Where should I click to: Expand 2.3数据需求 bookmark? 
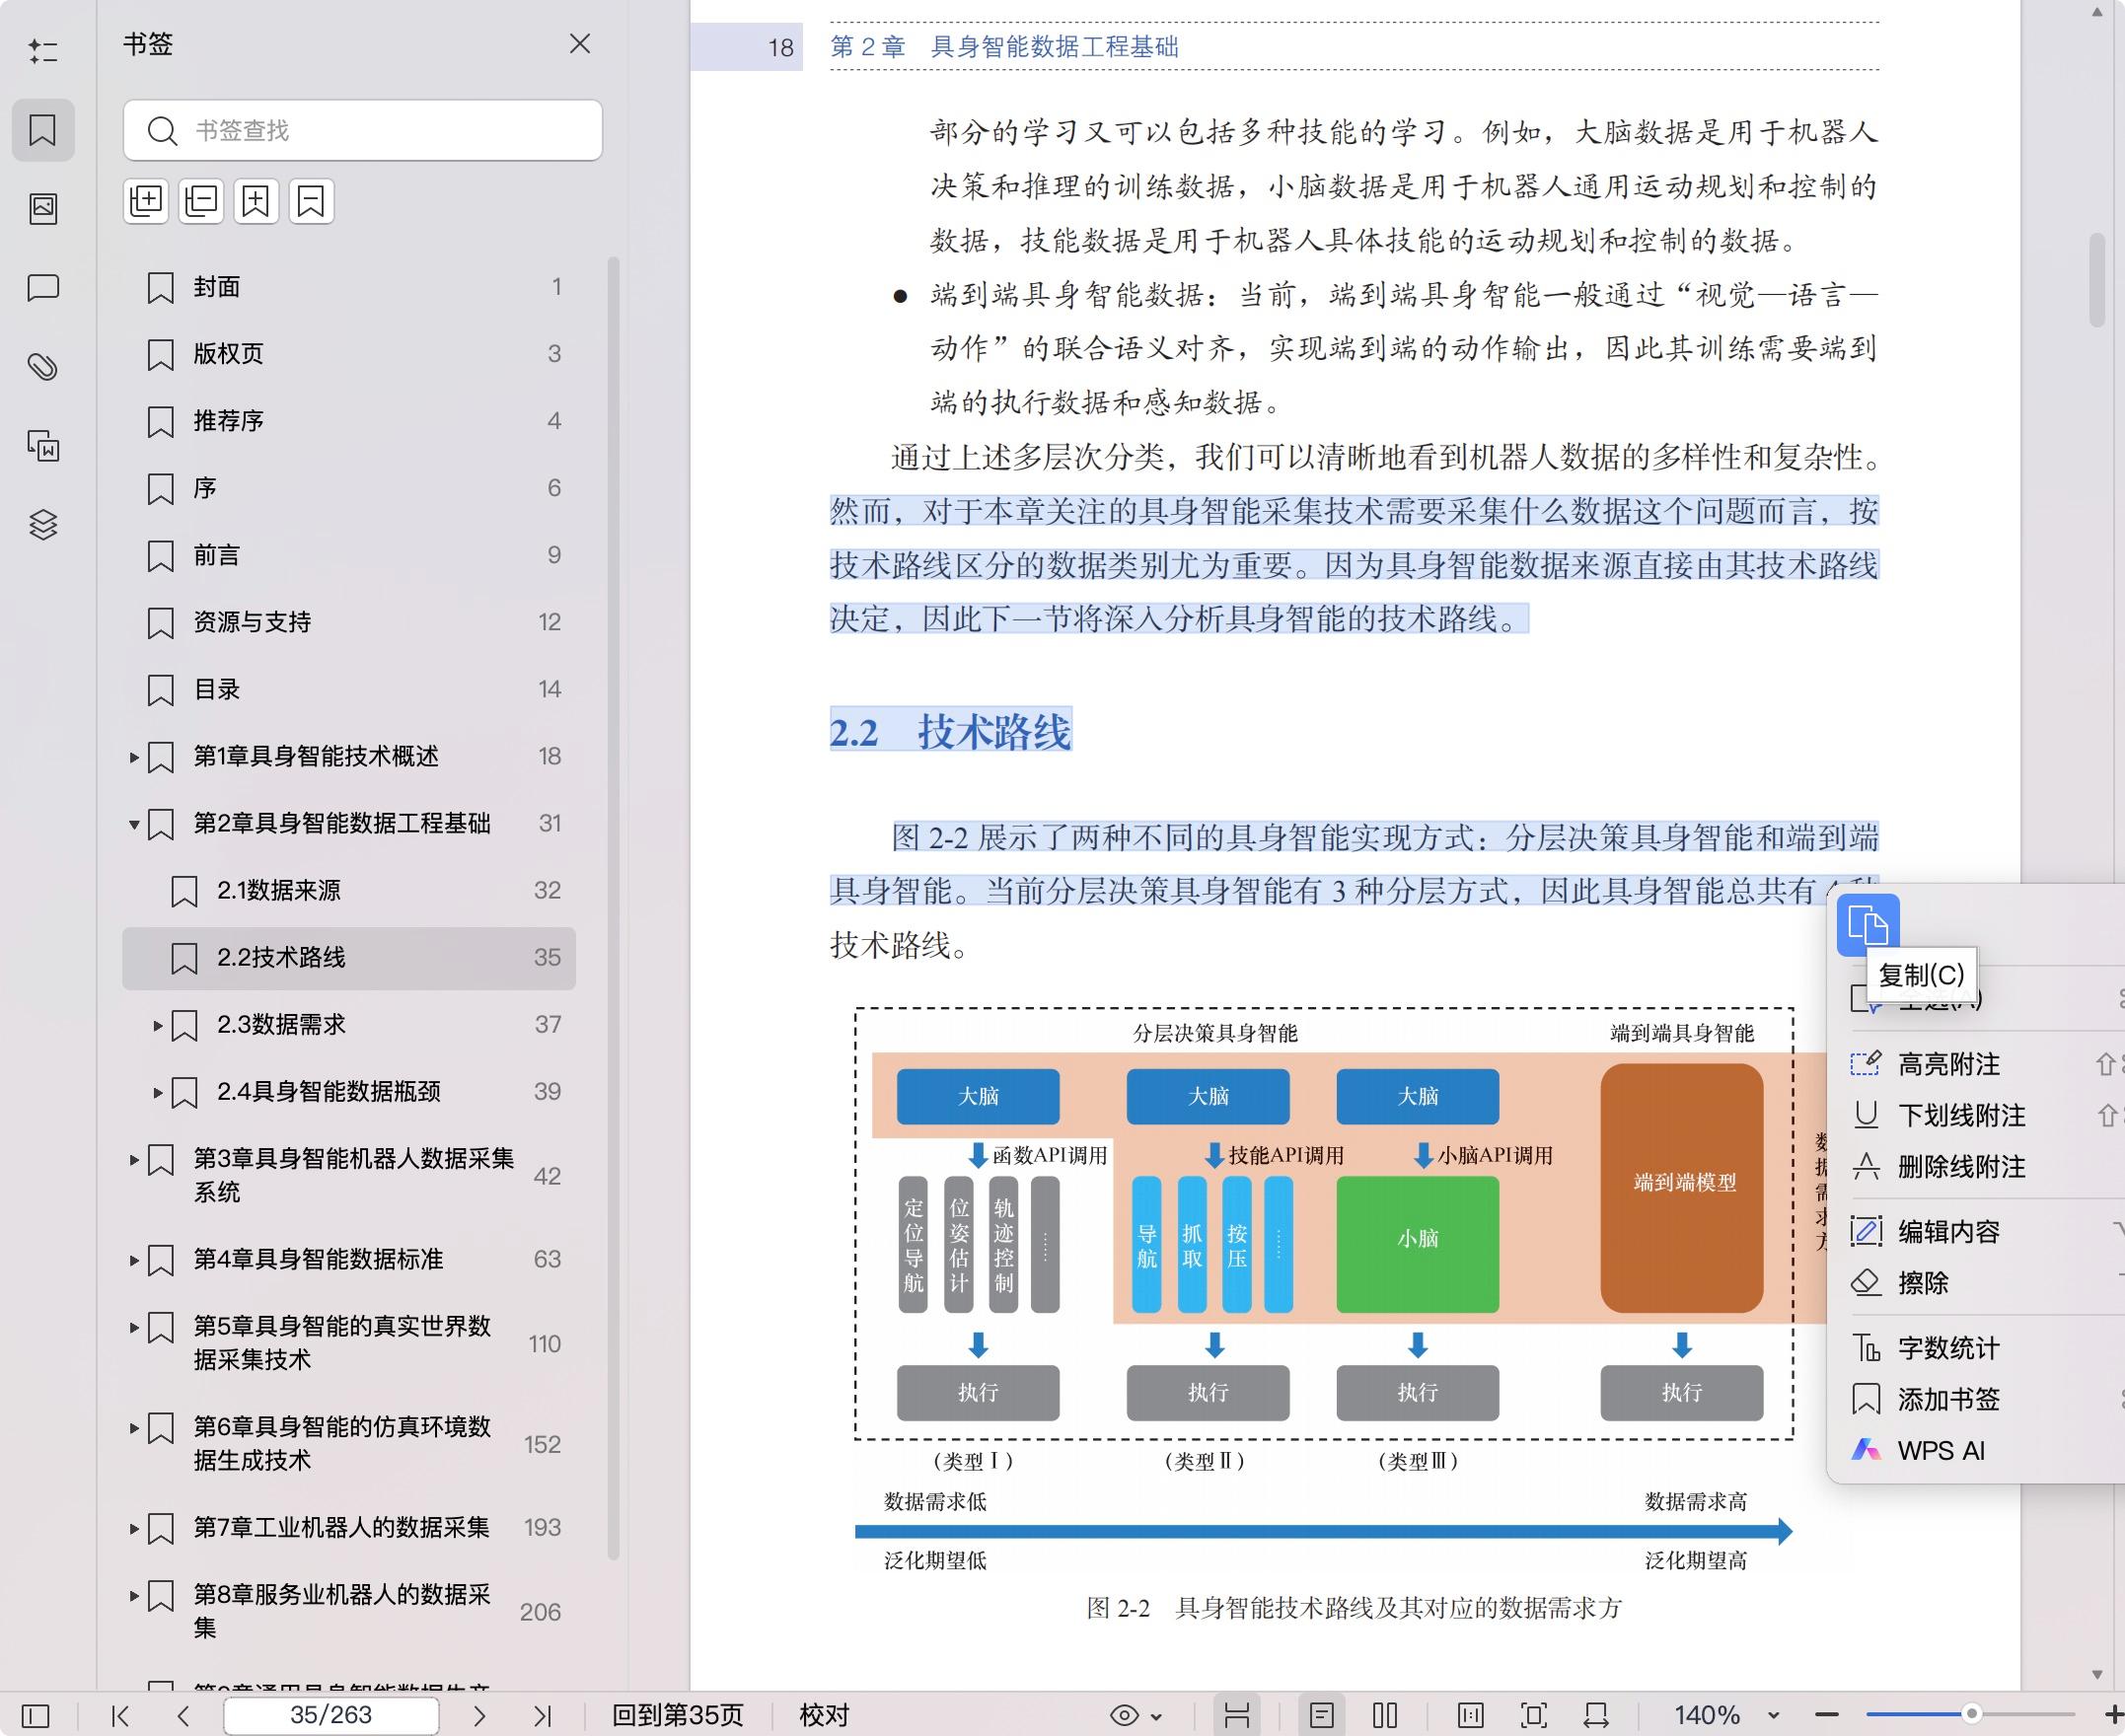[x=157, y=1025]
